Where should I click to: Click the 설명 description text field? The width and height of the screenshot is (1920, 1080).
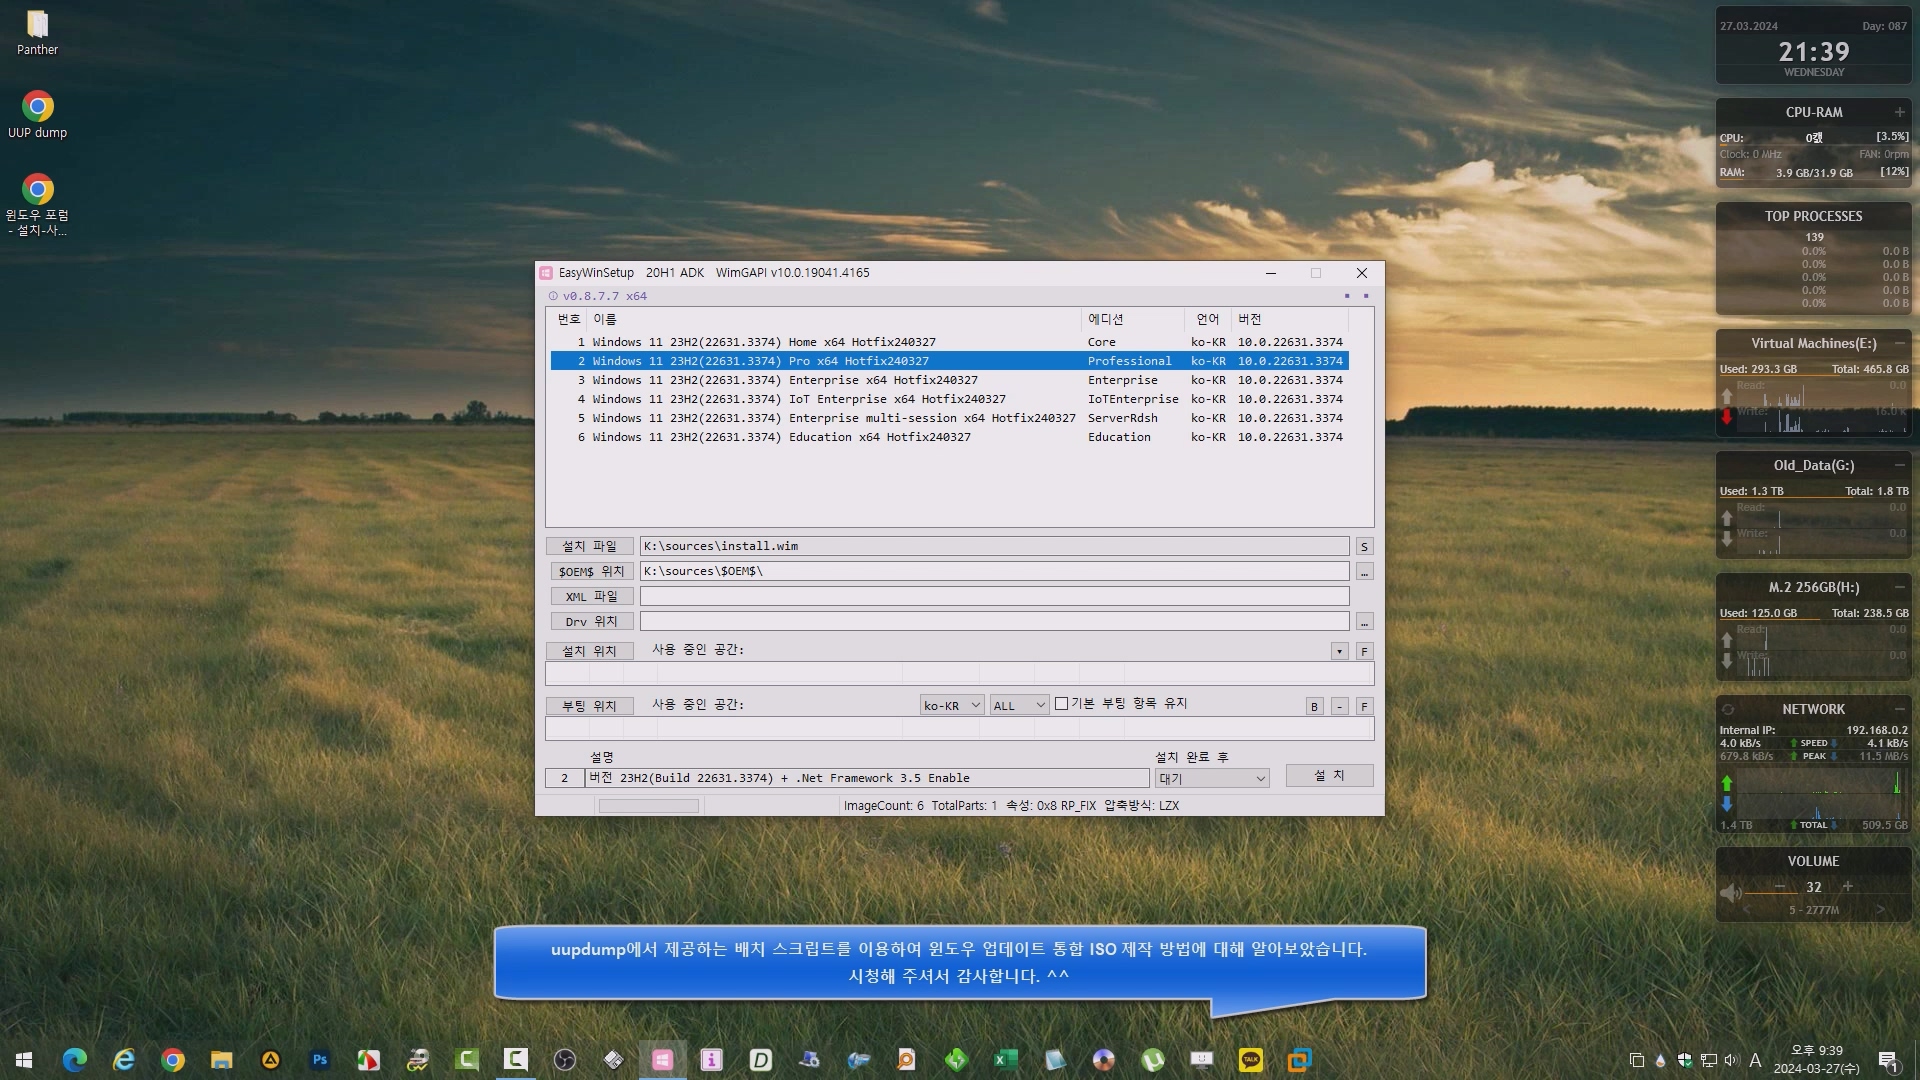tap(867, 778)
